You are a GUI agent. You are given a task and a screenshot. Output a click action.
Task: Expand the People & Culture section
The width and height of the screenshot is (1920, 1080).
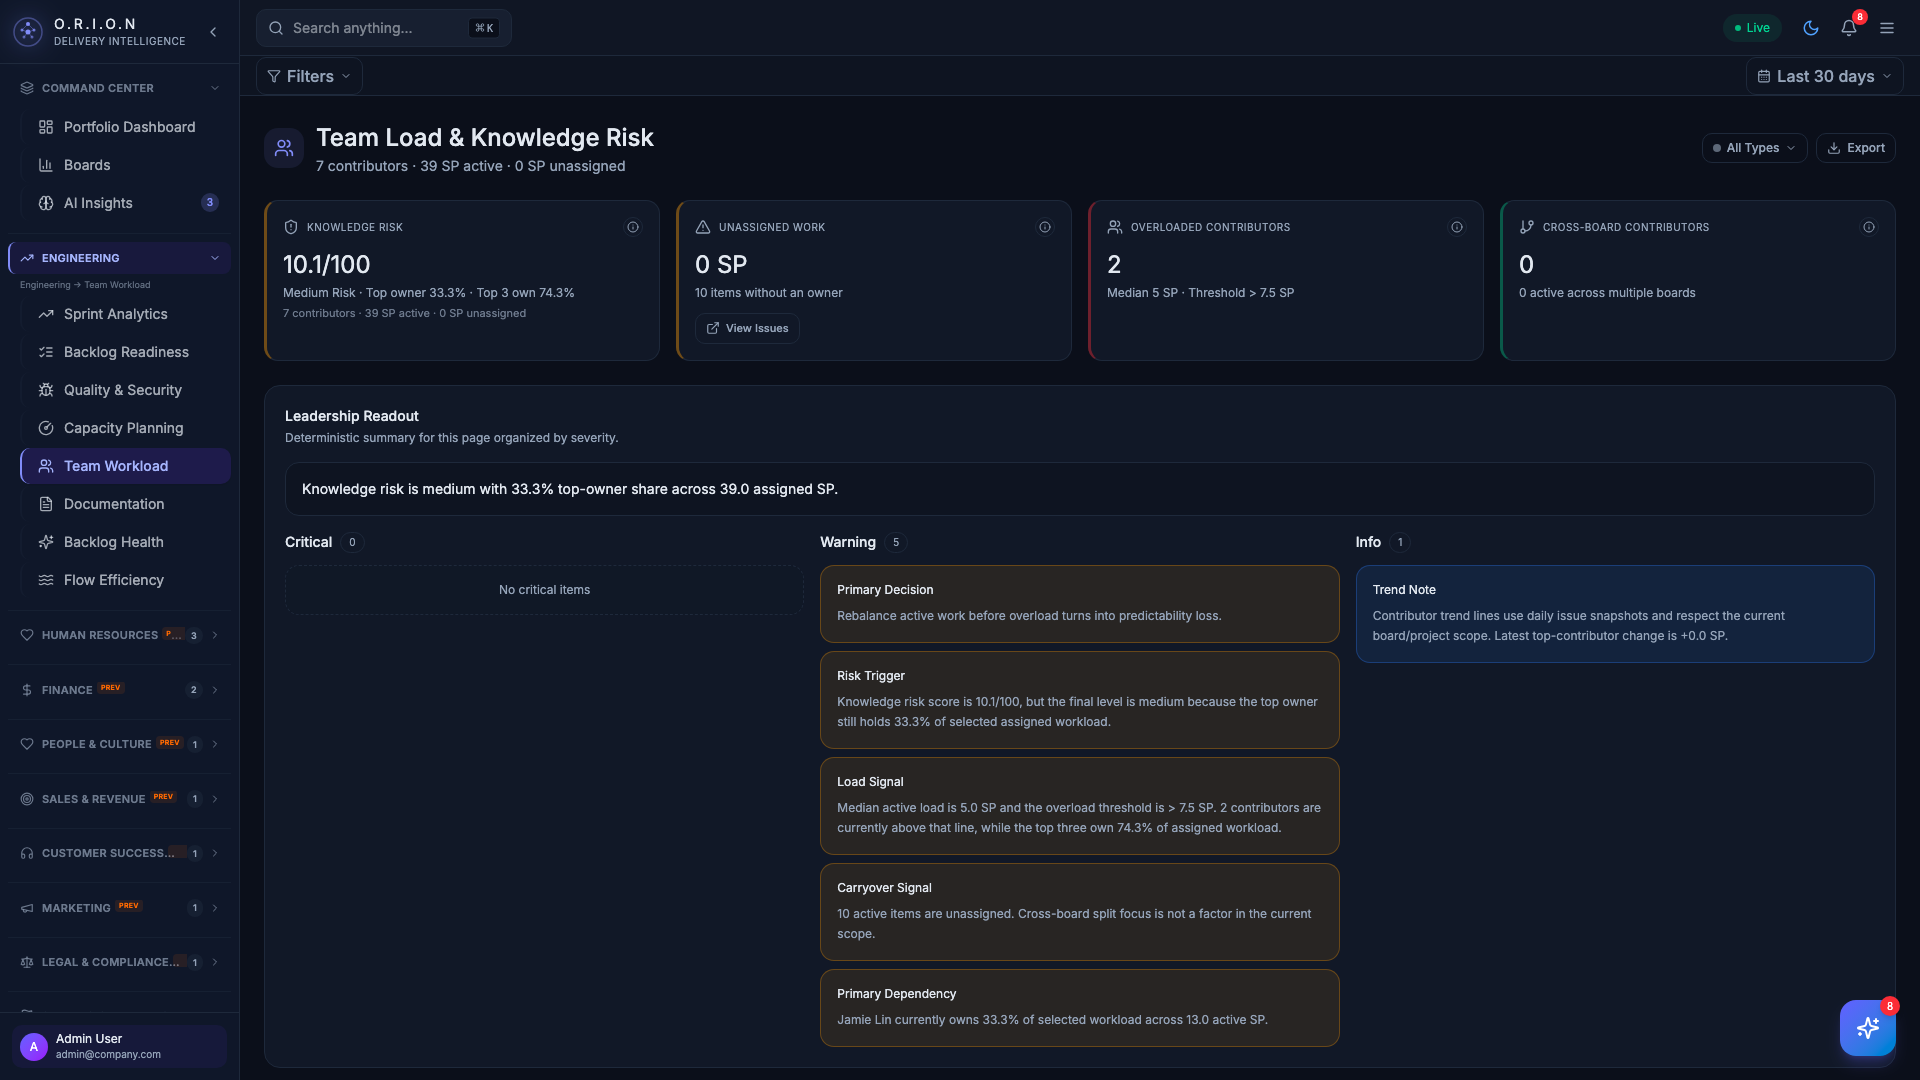click(120, 744)
